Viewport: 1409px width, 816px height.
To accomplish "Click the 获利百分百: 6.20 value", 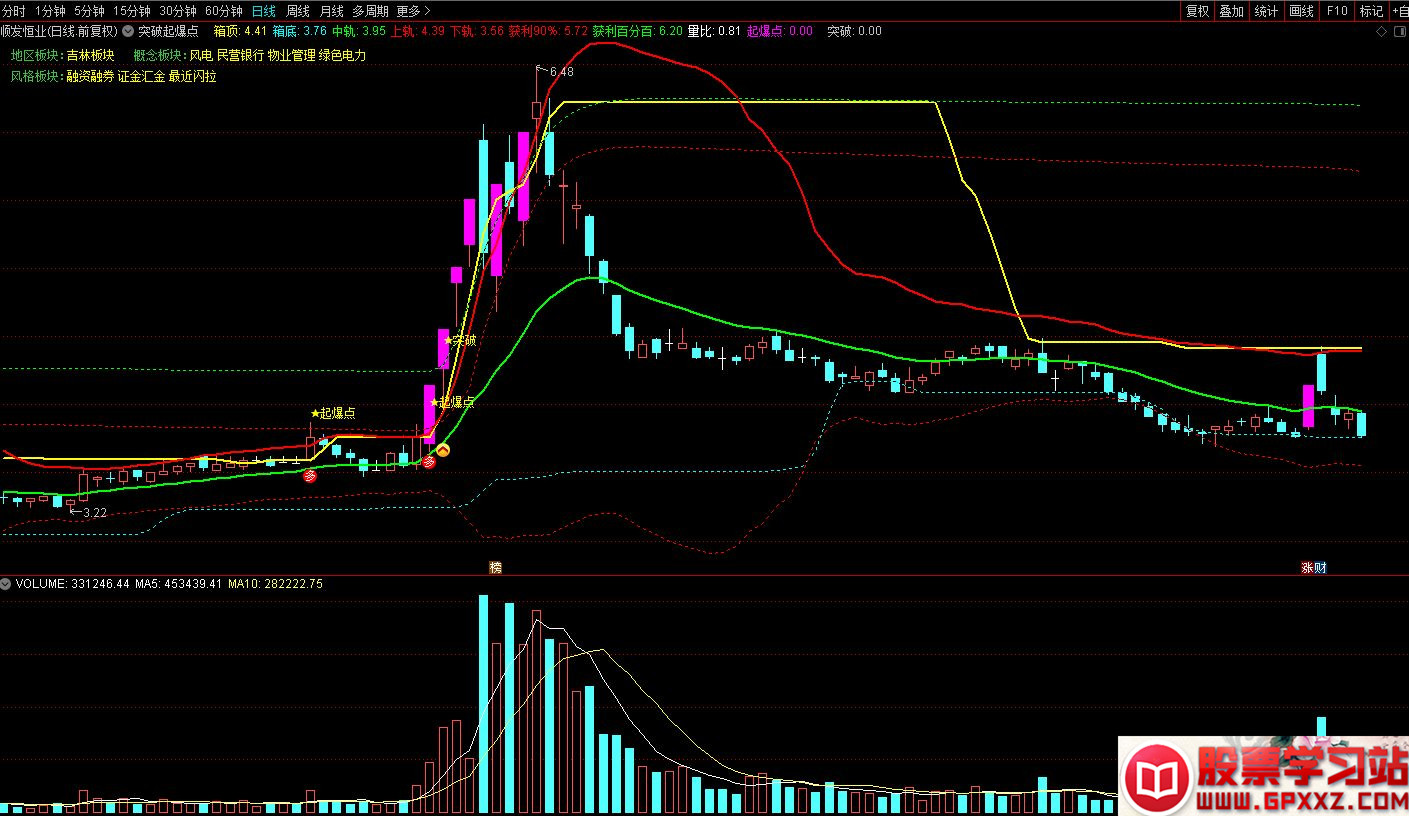I will pyautogui.click(x=637, y=31).
